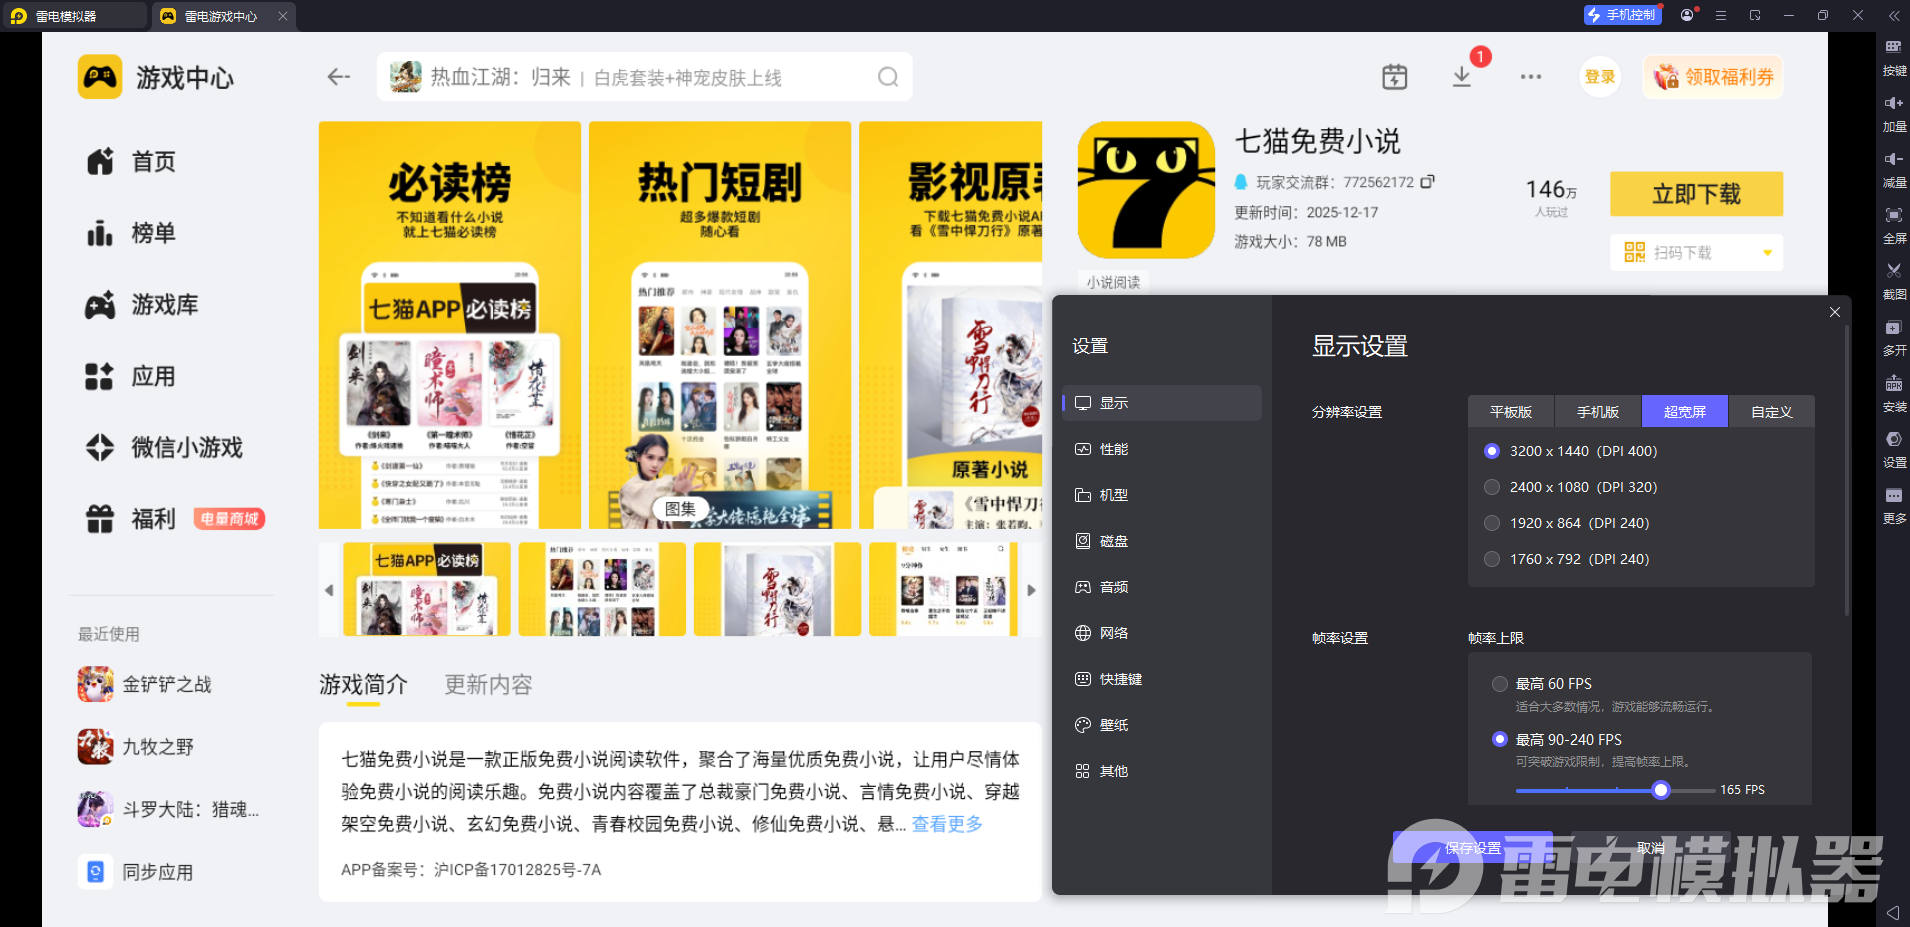Viewport: 1910px width, 927px height.
Task: Click the 安装 APK install icon
Action: click(x=1894, y=394)
